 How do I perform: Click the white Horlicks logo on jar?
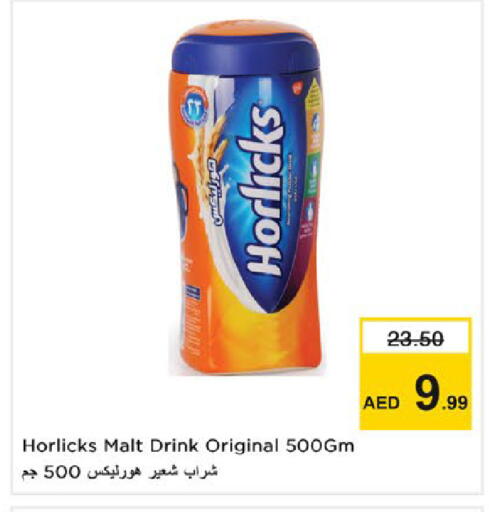263,190
